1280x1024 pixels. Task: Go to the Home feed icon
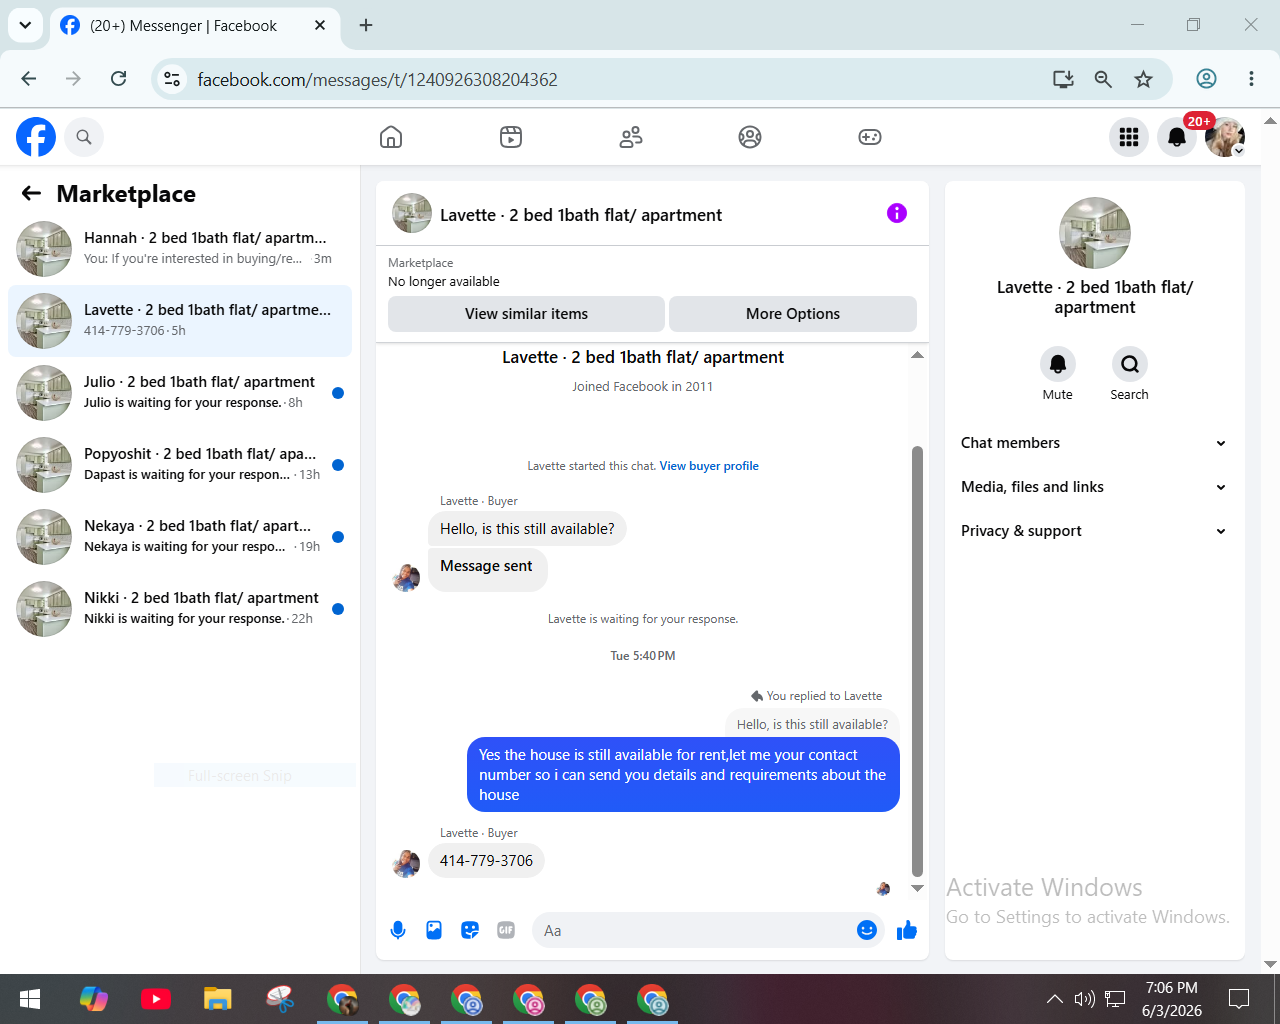coord(391,137)
